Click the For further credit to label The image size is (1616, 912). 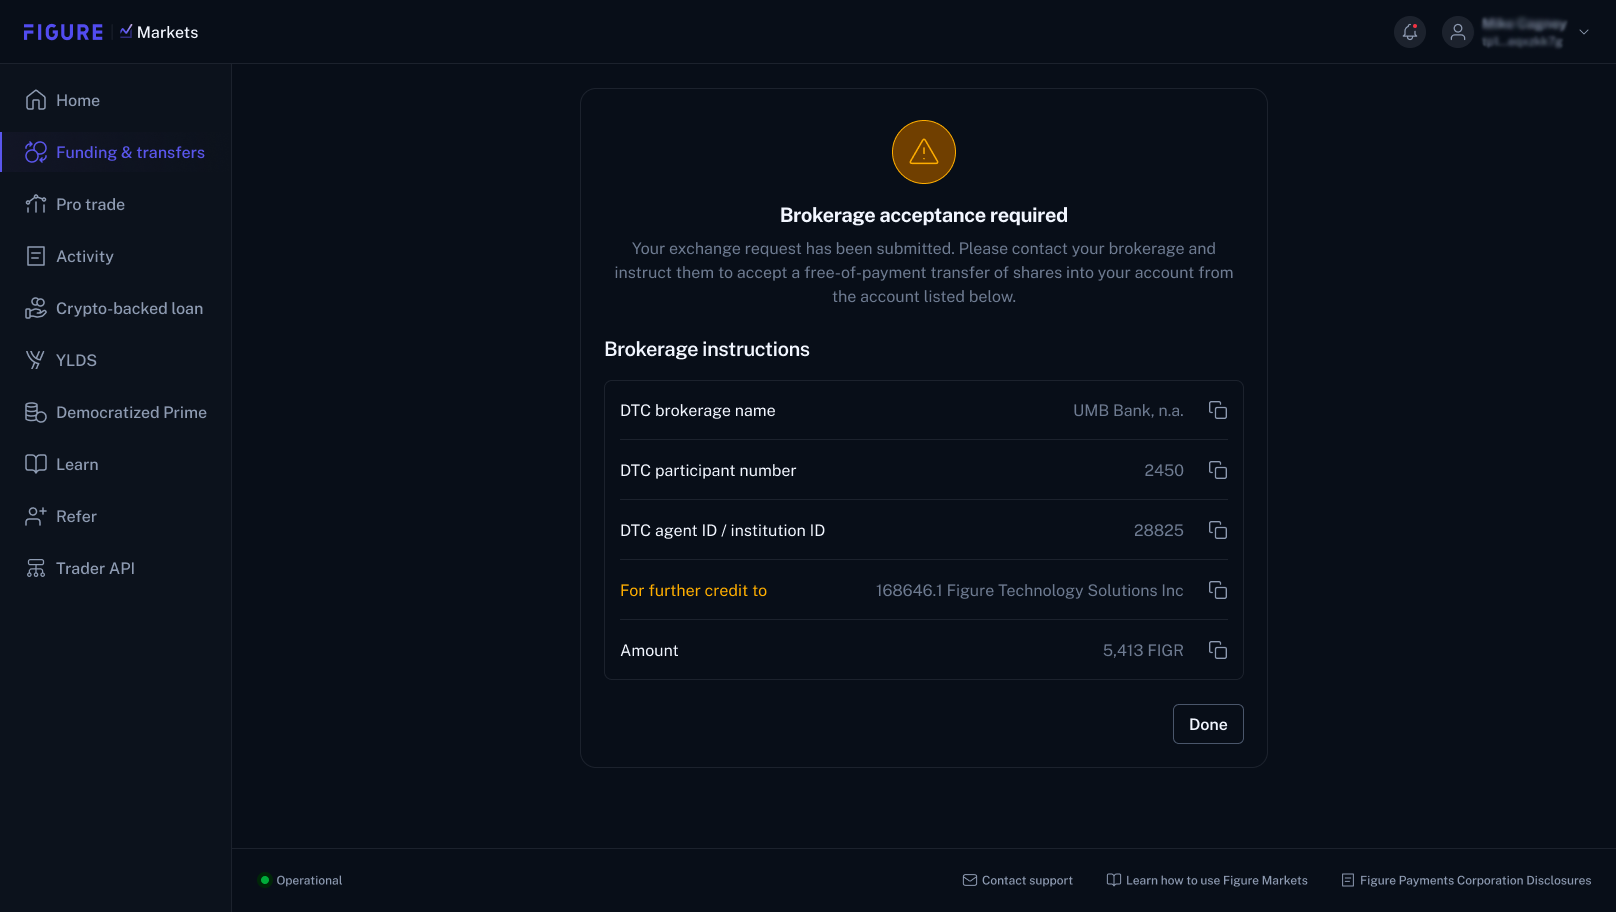694,590
